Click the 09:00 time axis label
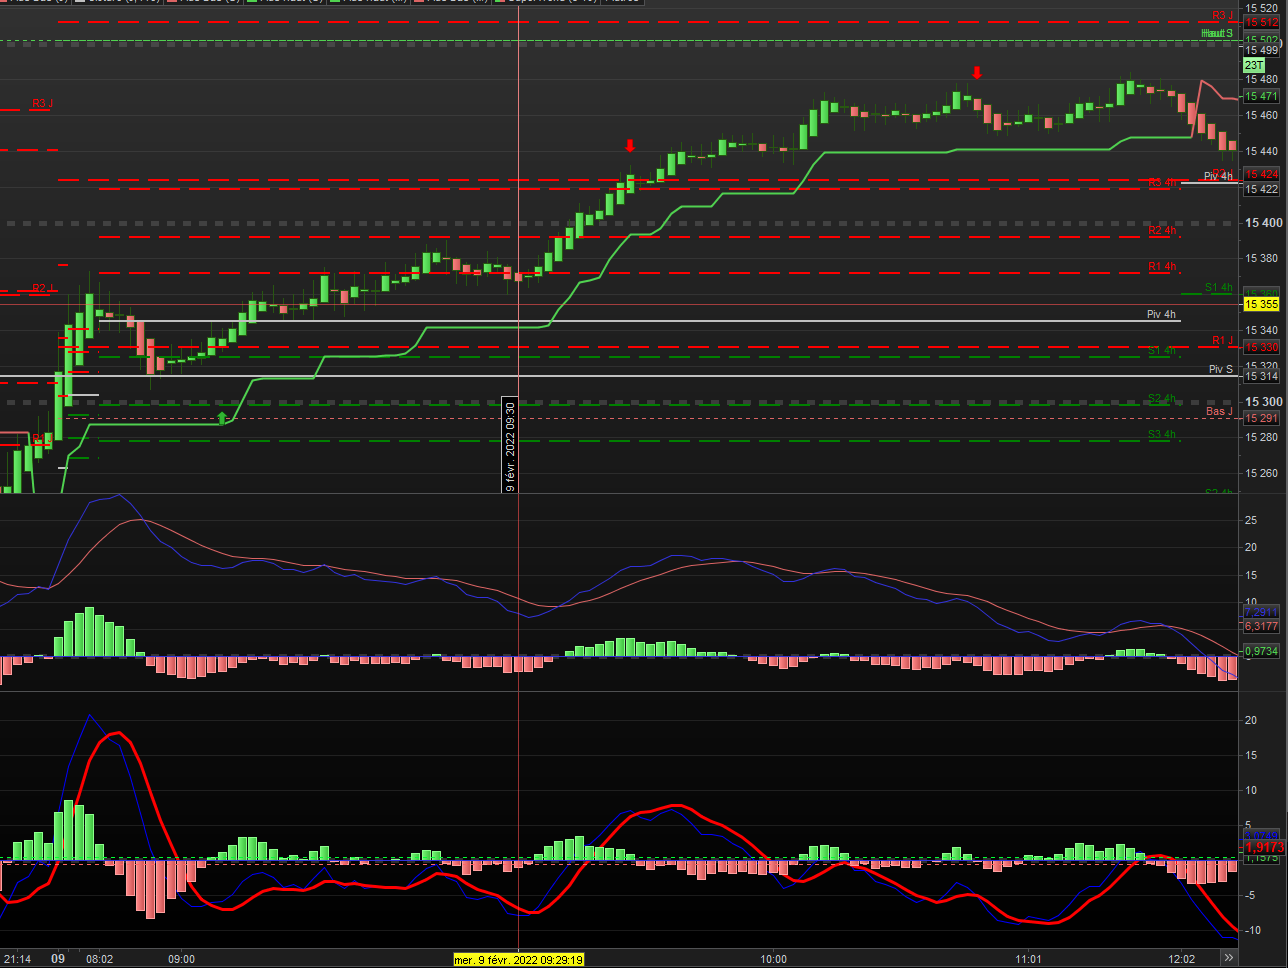 click(181, 959)
